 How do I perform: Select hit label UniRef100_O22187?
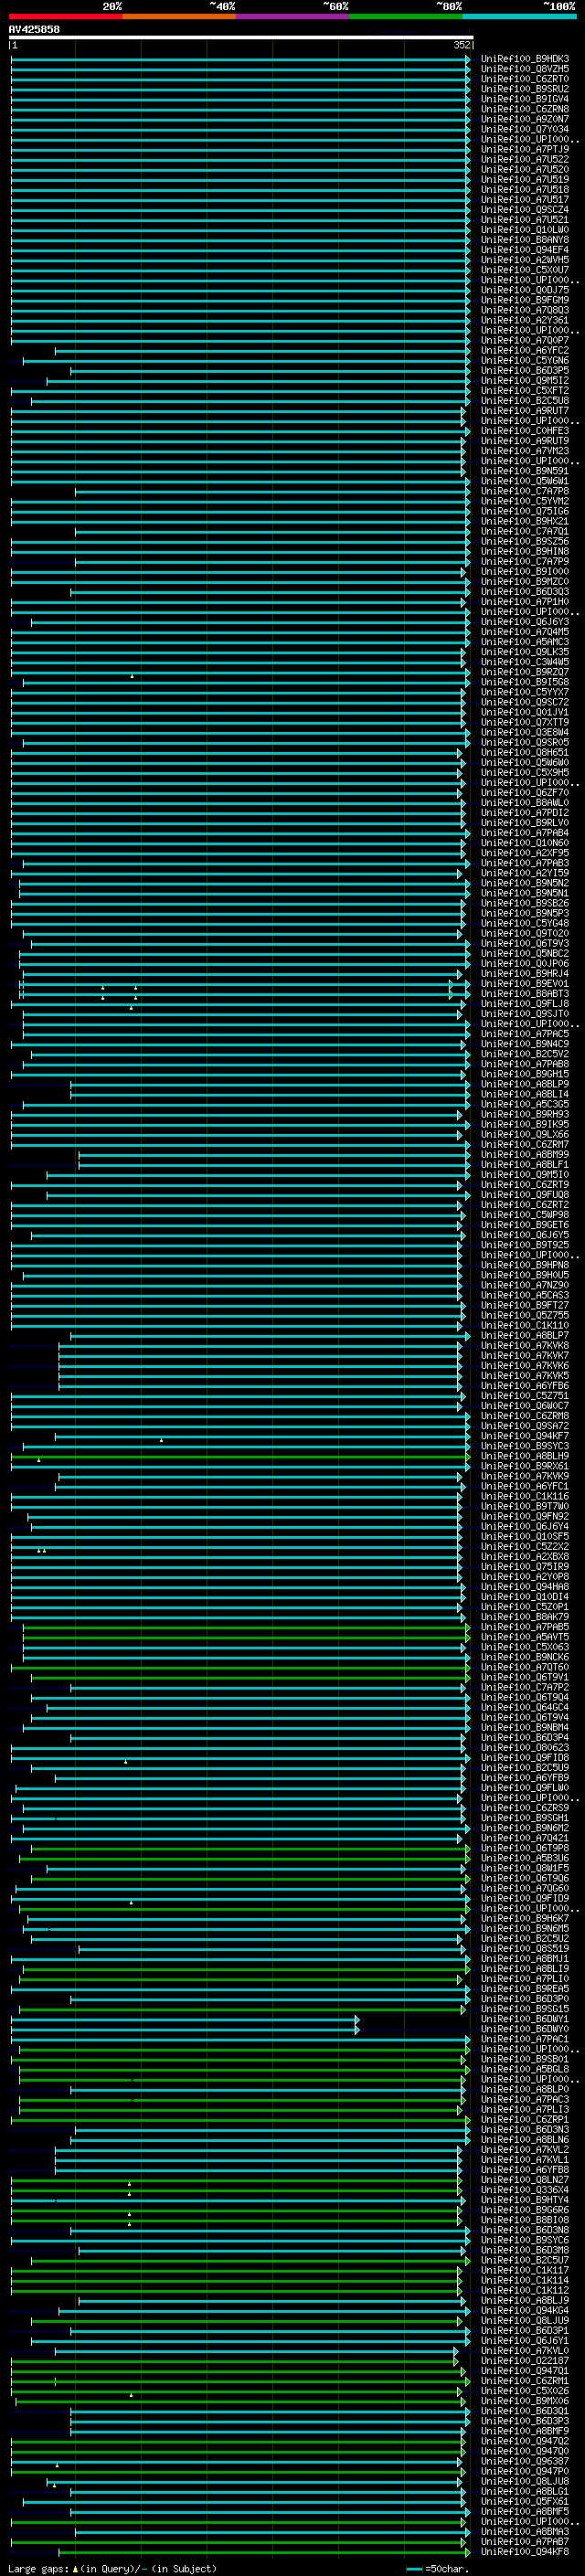click(x=524, y=2360)
